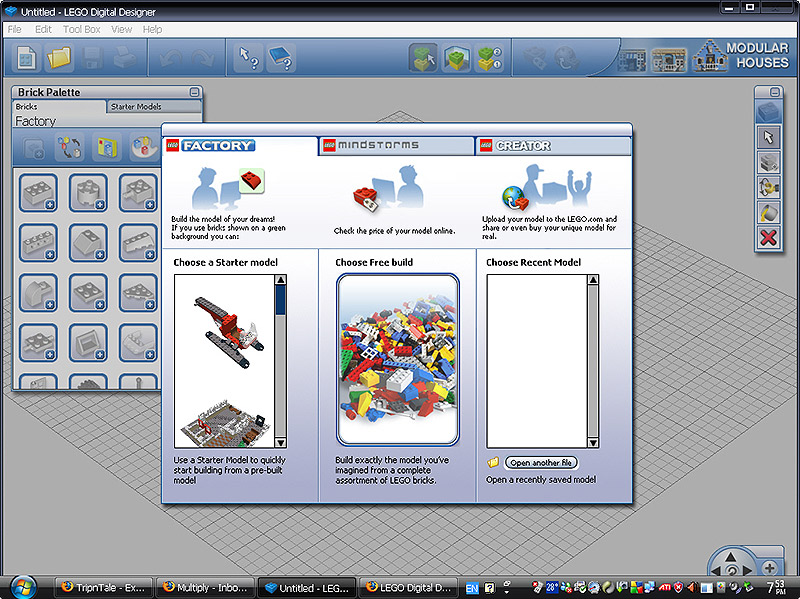The image size is (800, 599).
Task: Open a model file via folder toolbar icon
Action: pos(59,58)
